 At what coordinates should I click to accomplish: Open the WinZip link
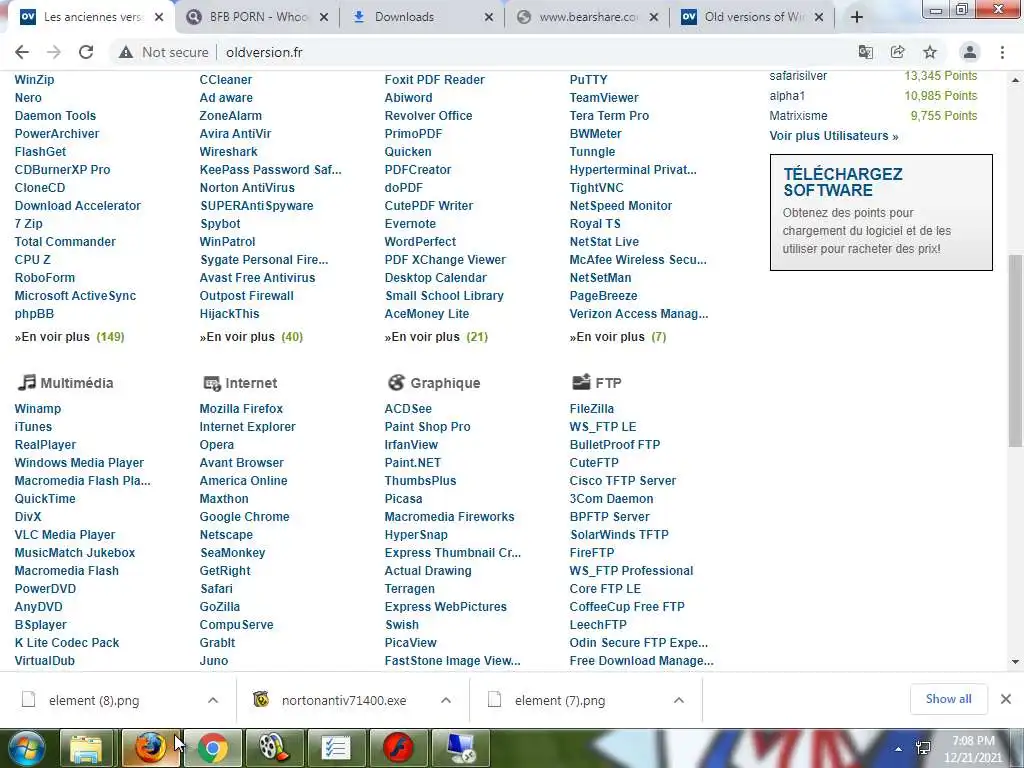click(35, 80)
